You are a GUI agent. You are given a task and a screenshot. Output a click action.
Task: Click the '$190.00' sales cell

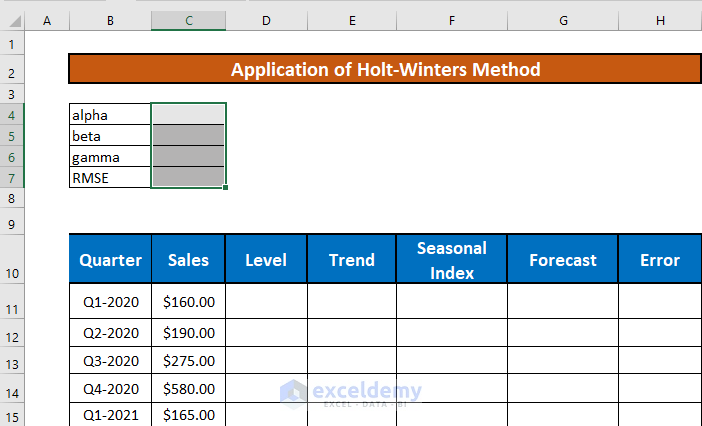188,332
